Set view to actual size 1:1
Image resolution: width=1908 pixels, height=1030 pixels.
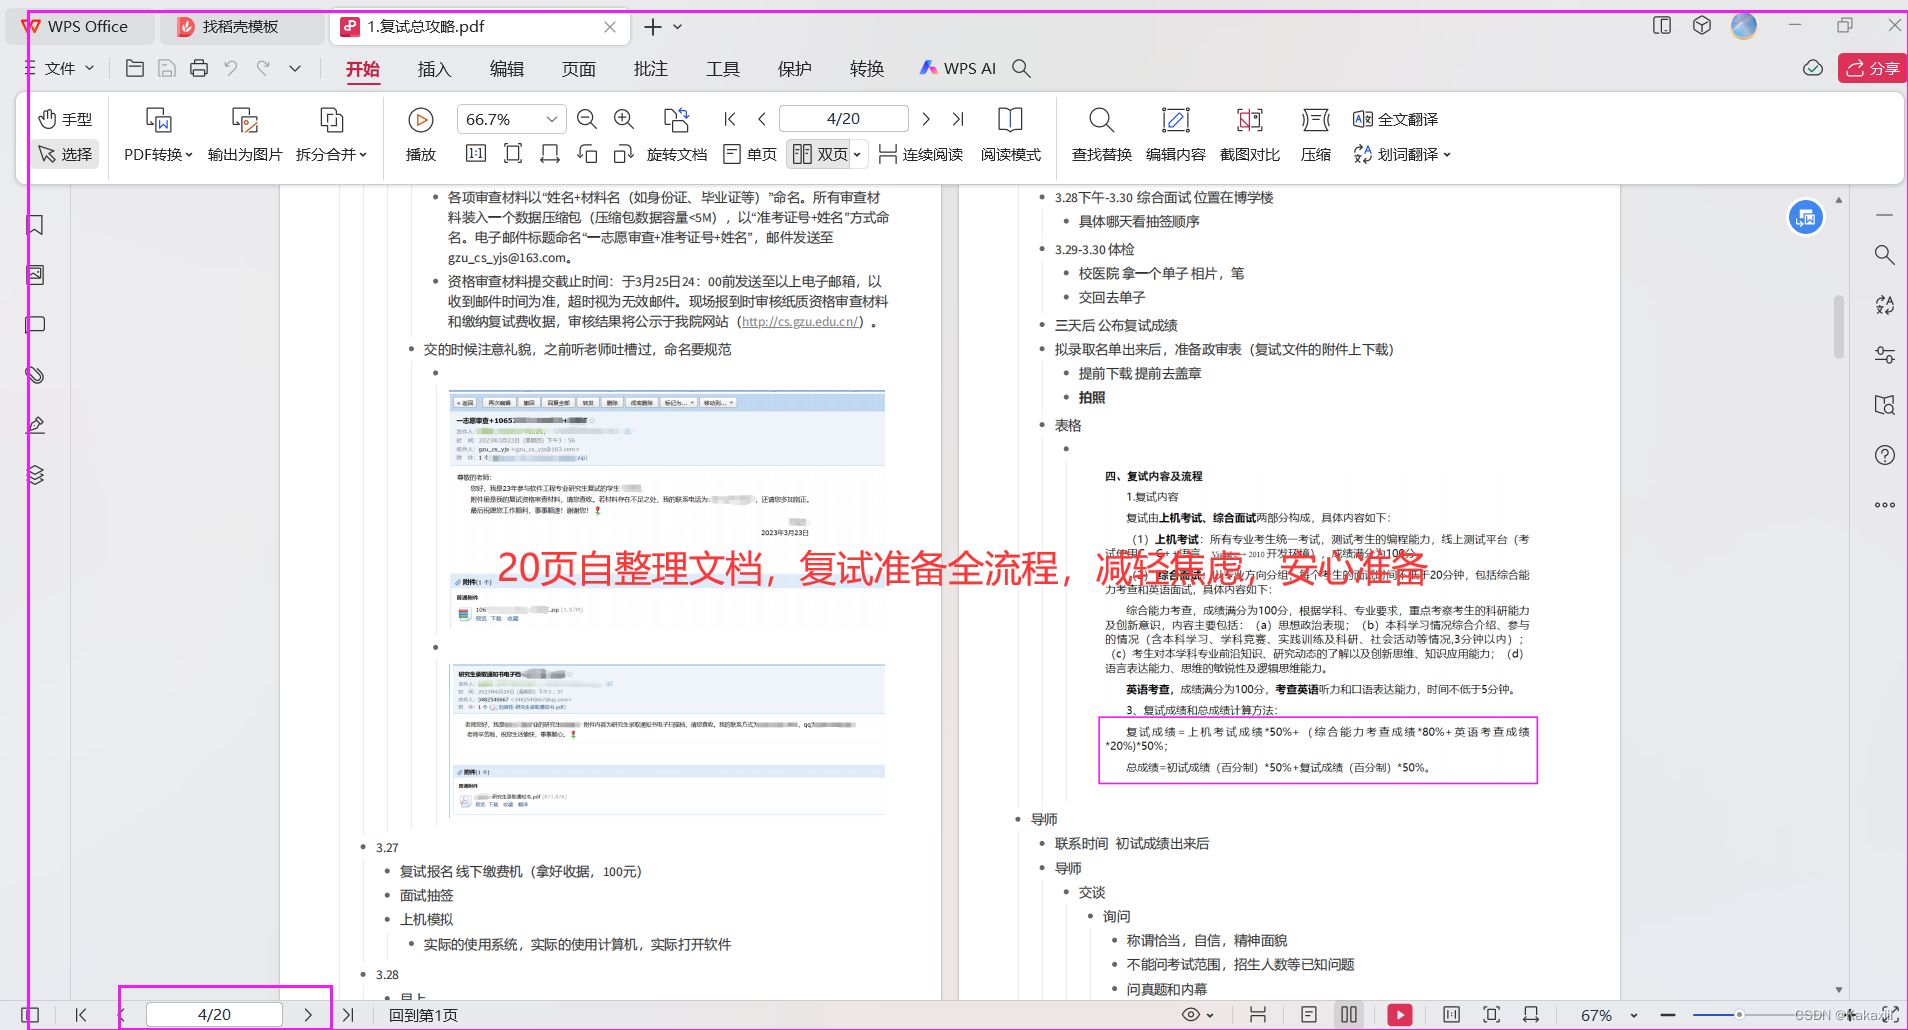click(x=476, y=154)
